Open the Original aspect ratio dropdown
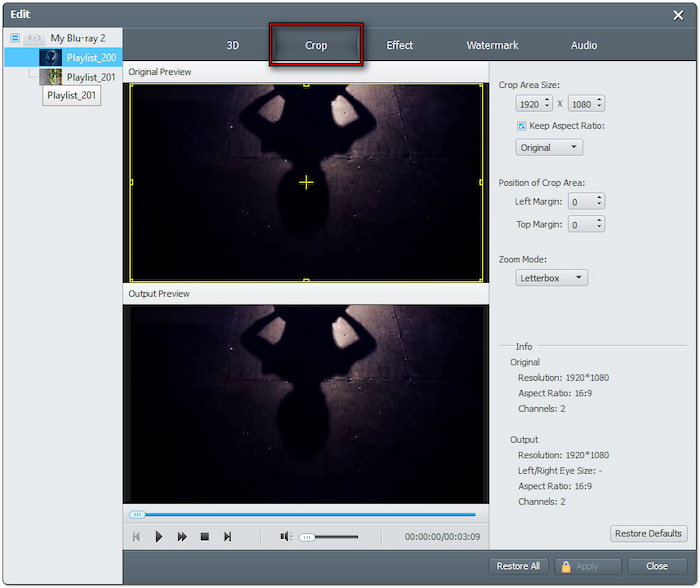 click(549, 147)
